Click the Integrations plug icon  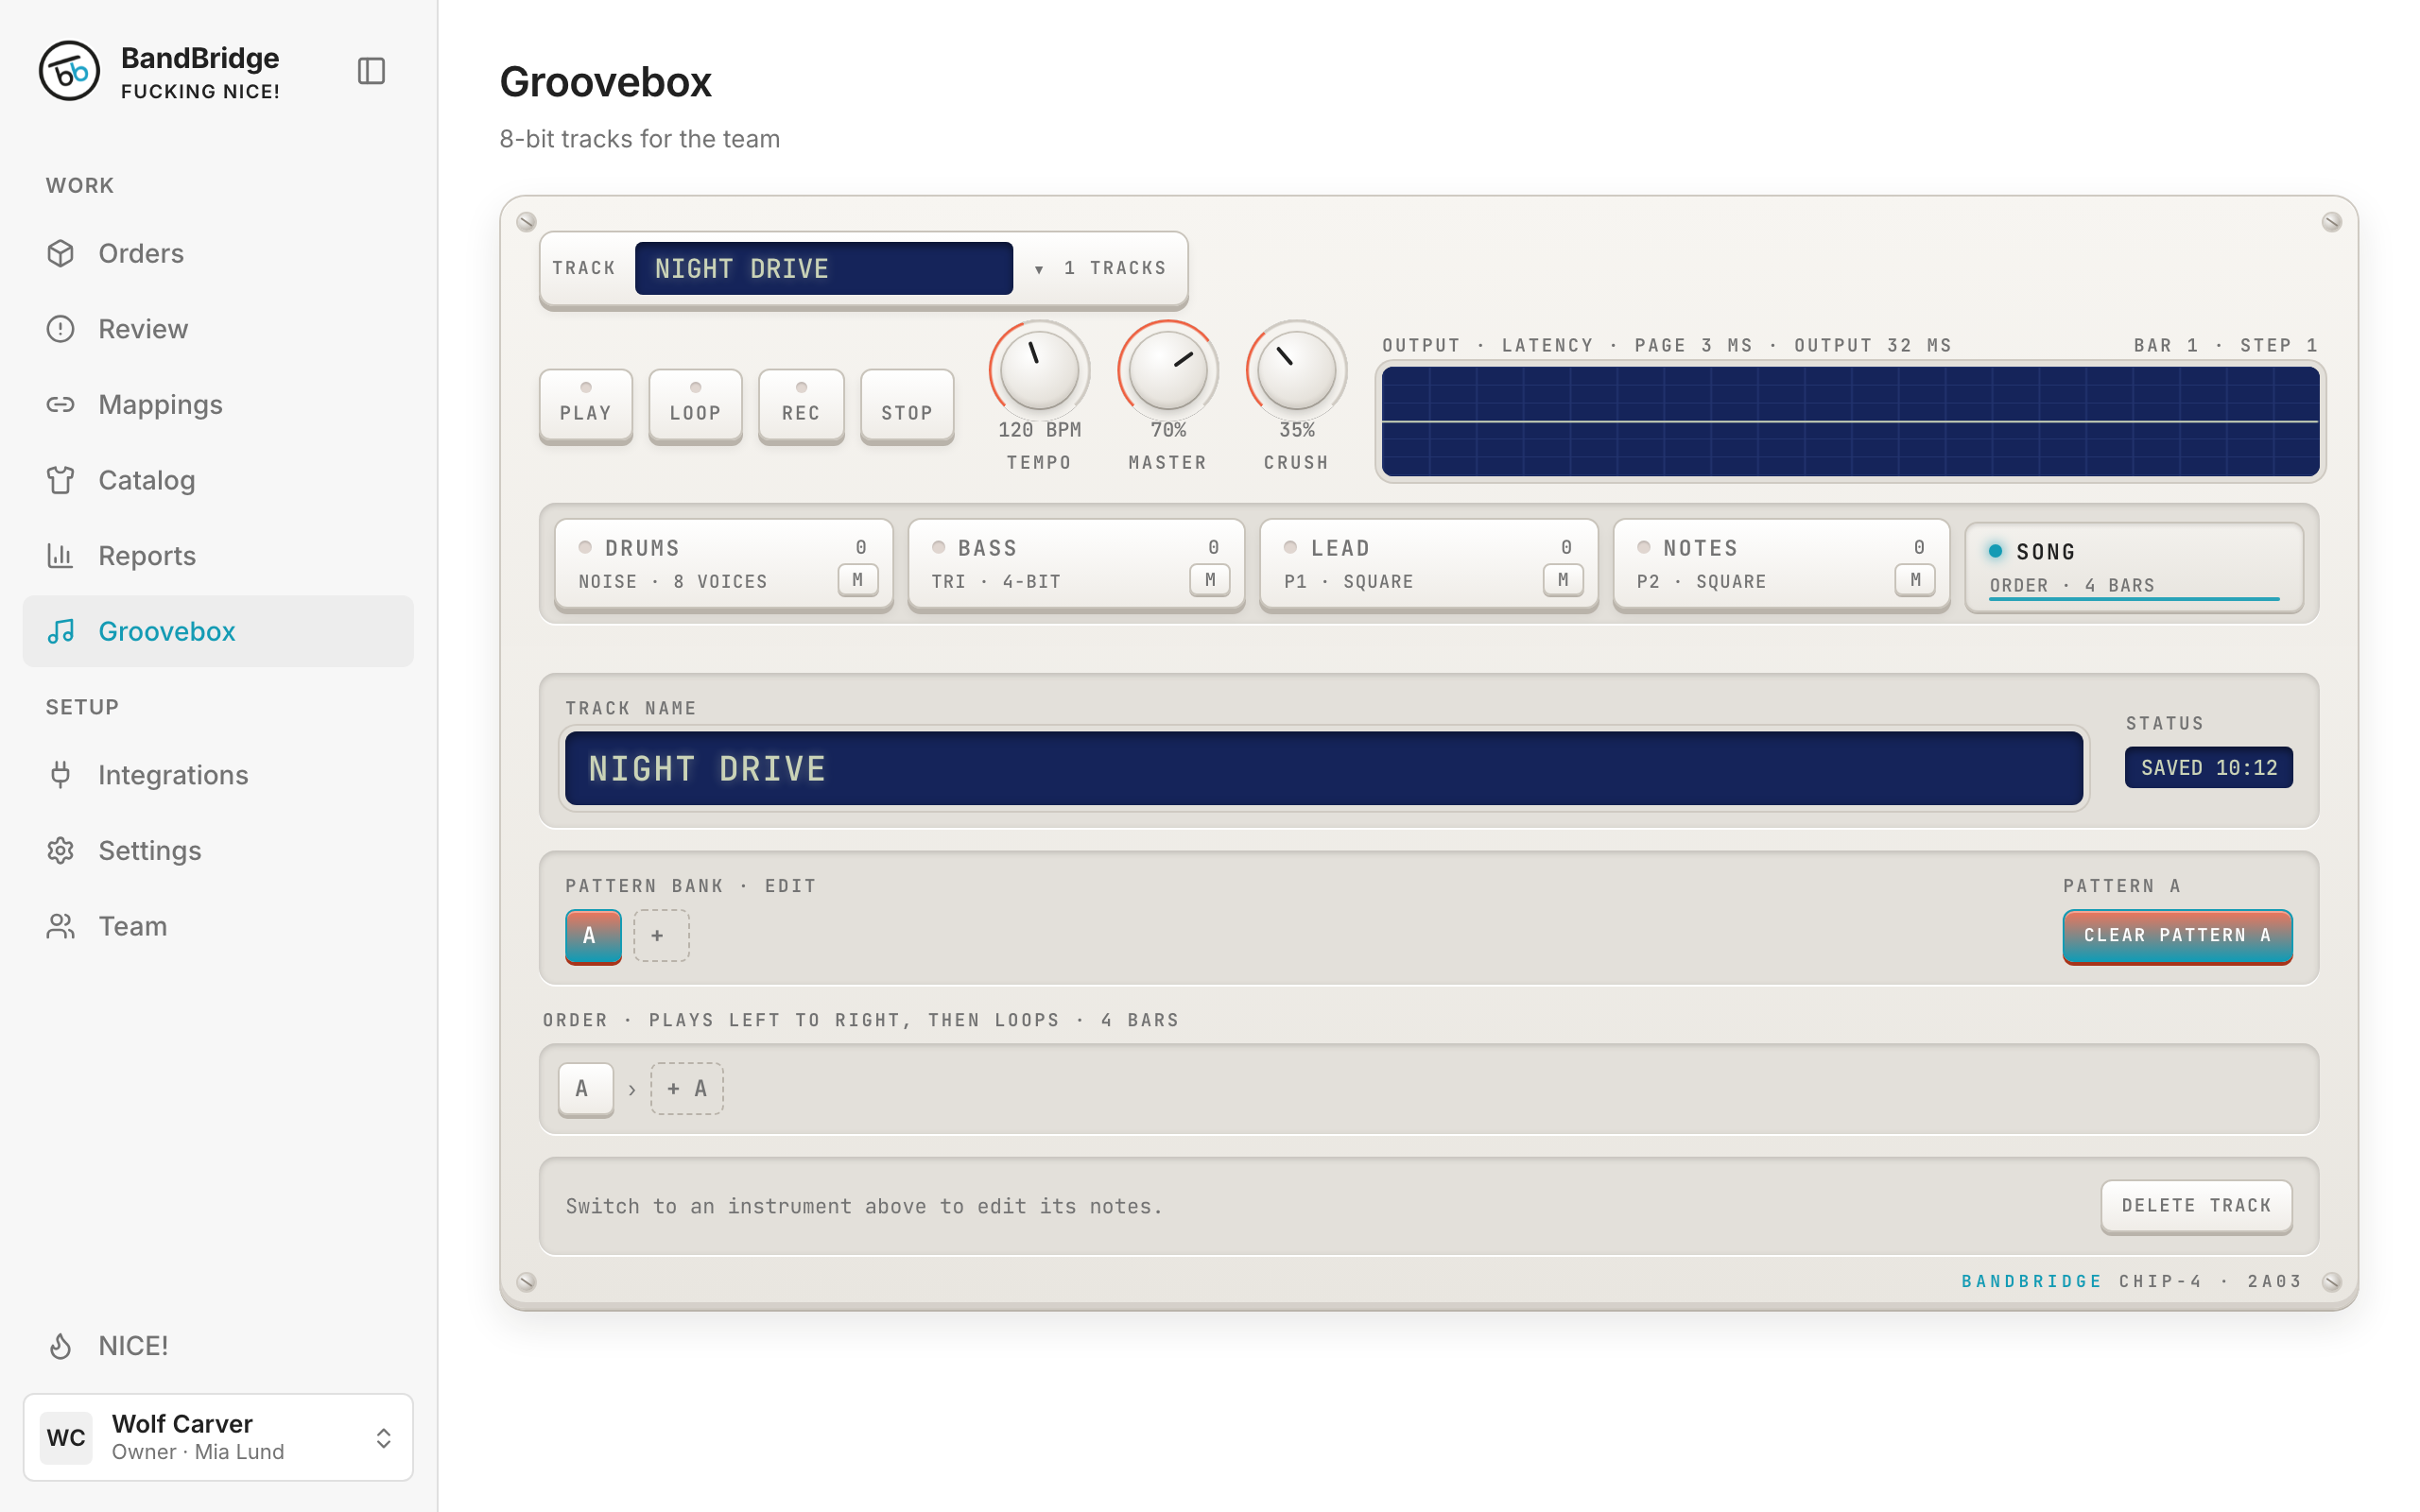click(61, 775)
